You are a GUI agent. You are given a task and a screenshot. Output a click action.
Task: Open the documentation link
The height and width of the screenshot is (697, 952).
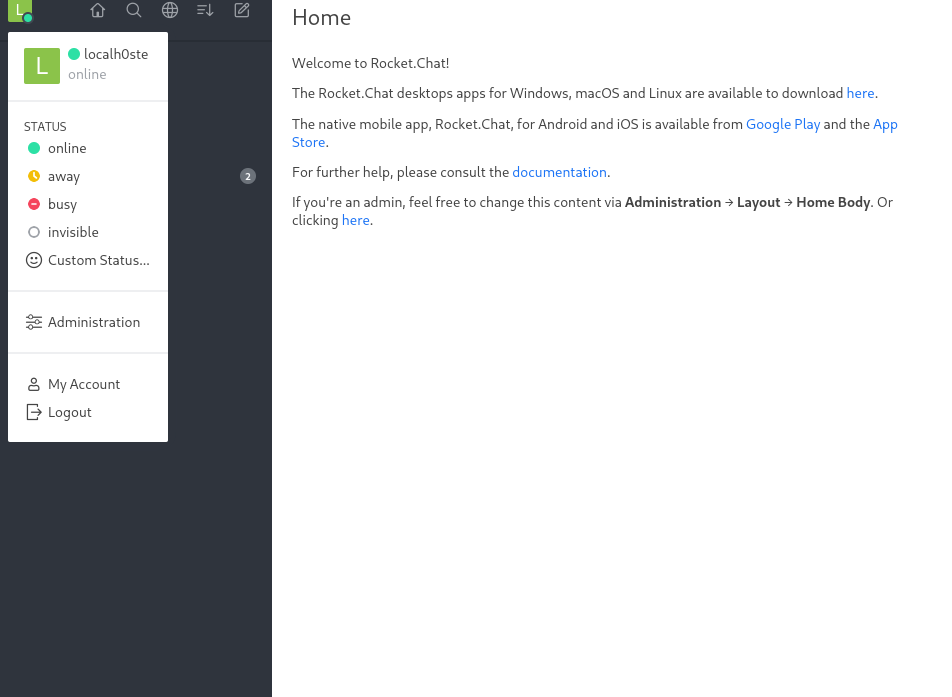[x=559, y=172]
